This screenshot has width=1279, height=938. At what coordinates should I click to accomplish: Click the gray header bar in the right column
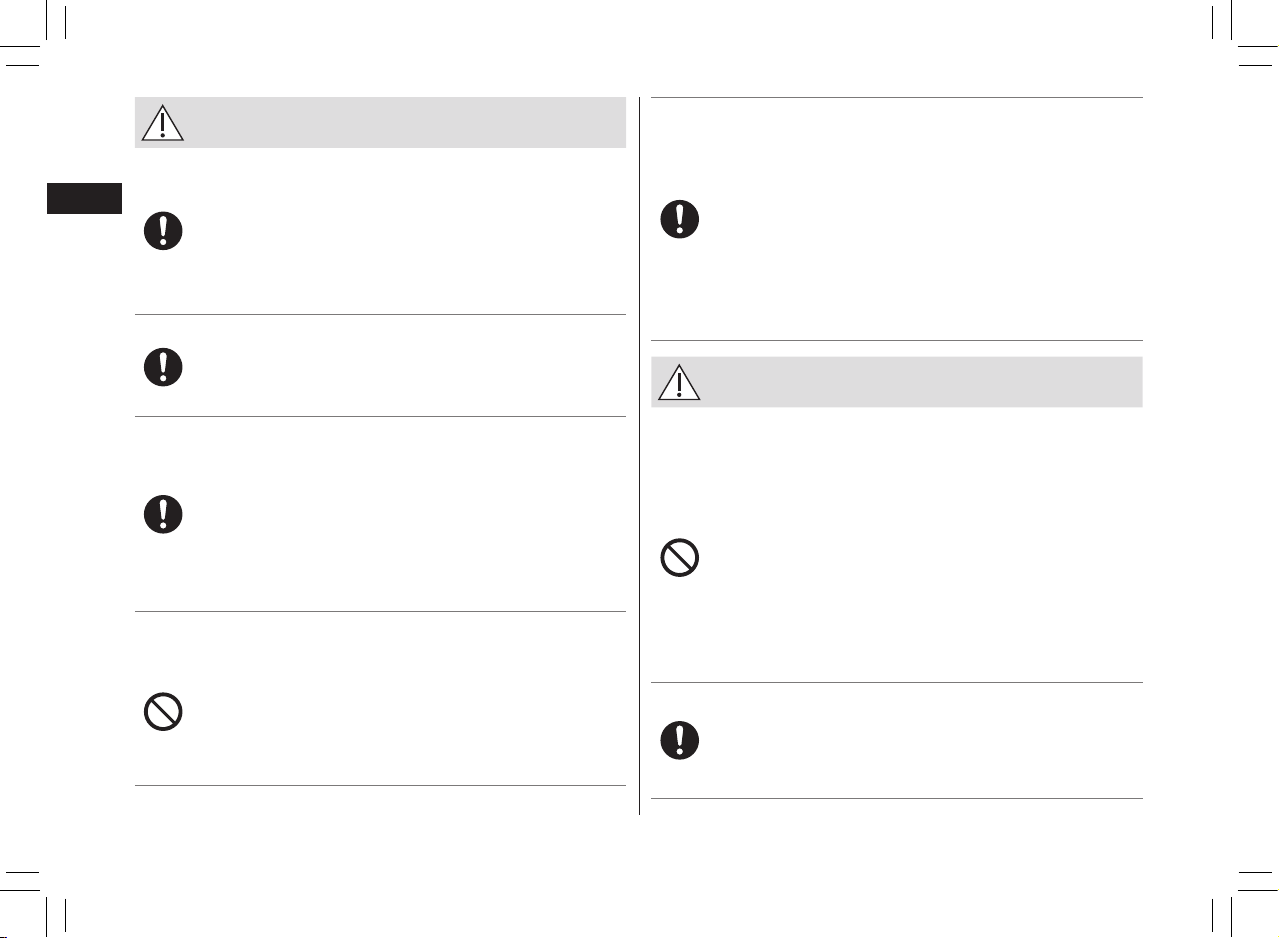coord(897,382)
